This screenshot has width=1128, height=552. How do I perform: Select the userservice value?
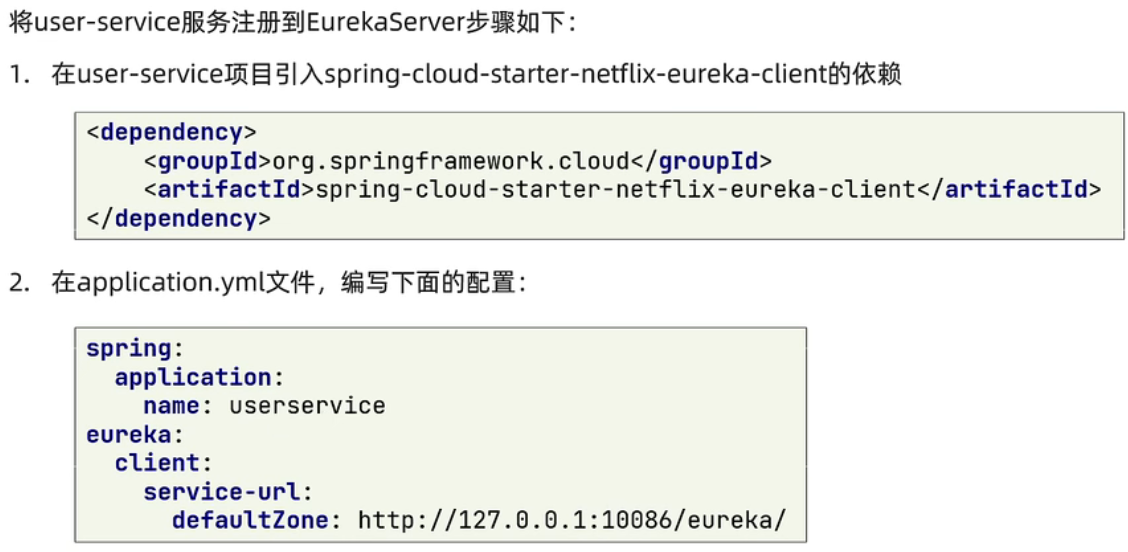307,405
